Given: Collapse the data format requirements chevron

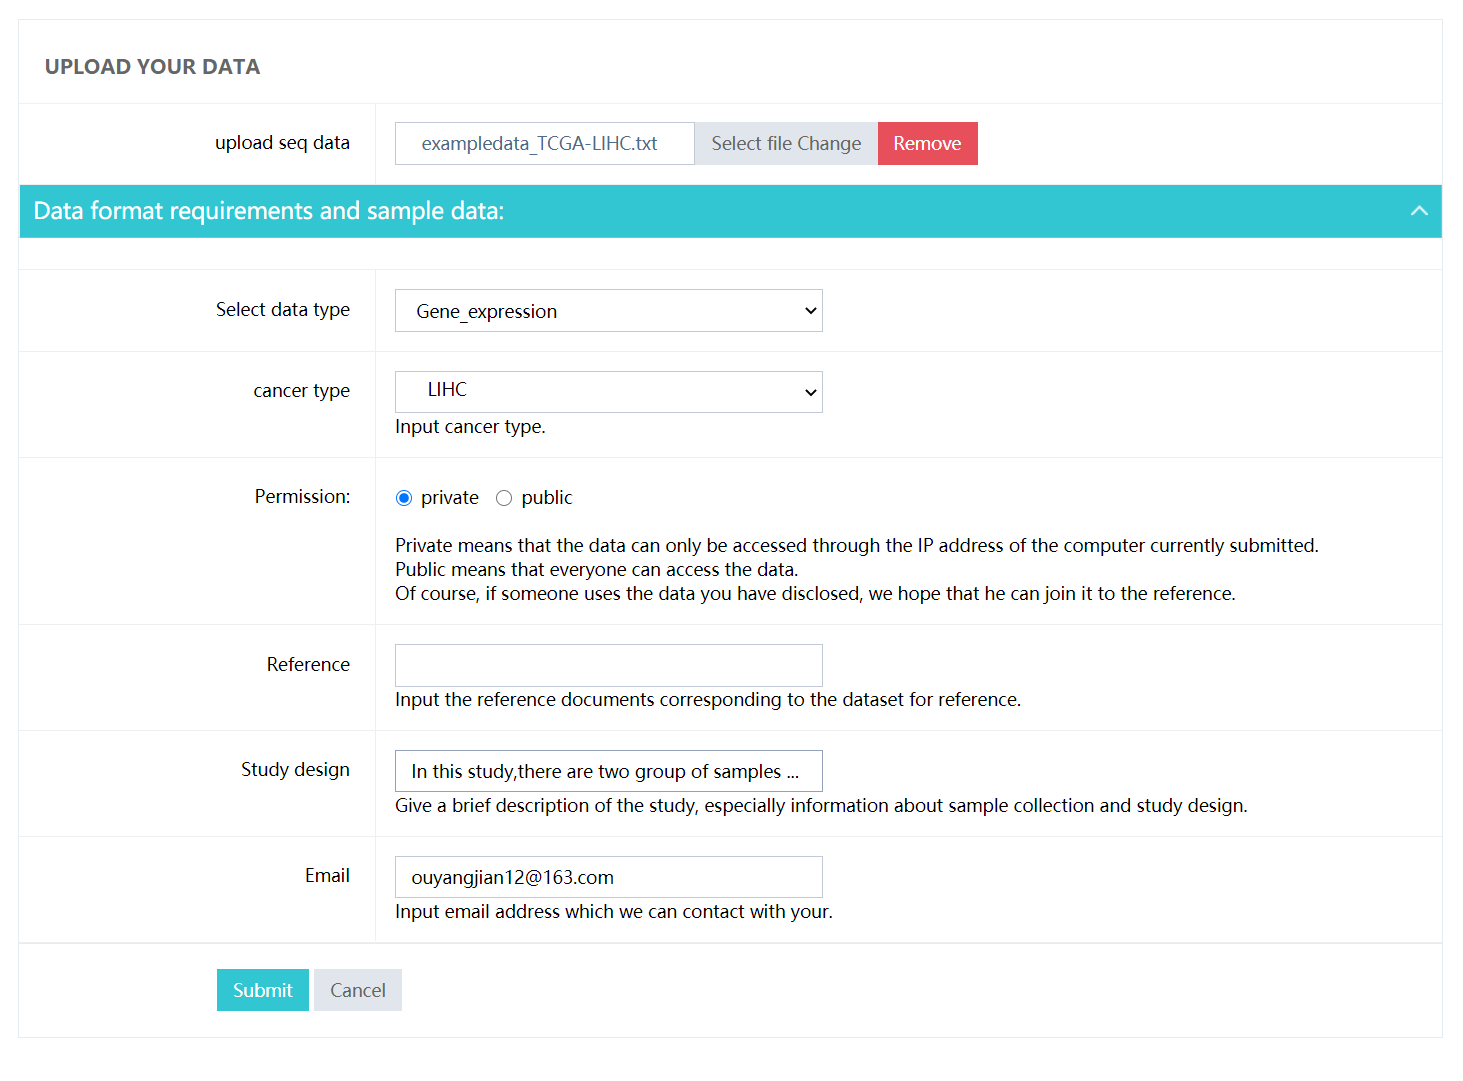Looking at the screenshot, I should pyautogui.click(x=1419, y=211).
